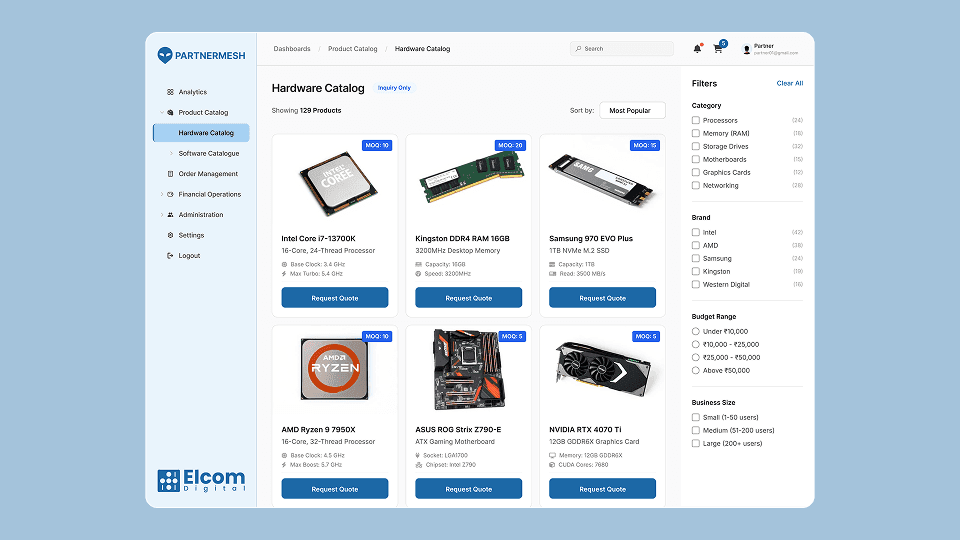Click the top Search field
960x540 pixels.
622,49
